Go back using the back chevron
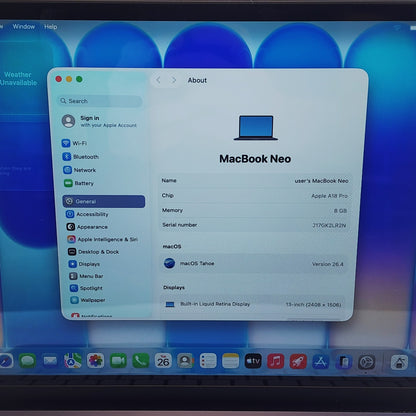The height and width of the screenshot is (416, 416). [158, 80]
